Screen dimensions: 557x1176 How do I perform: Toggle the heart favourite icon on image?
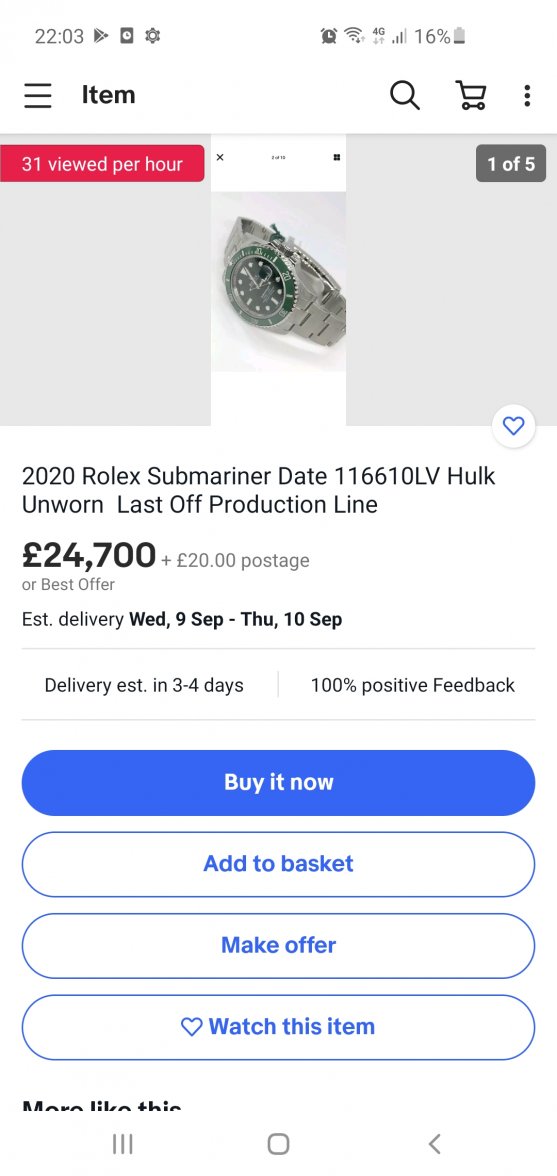point(514,427)
